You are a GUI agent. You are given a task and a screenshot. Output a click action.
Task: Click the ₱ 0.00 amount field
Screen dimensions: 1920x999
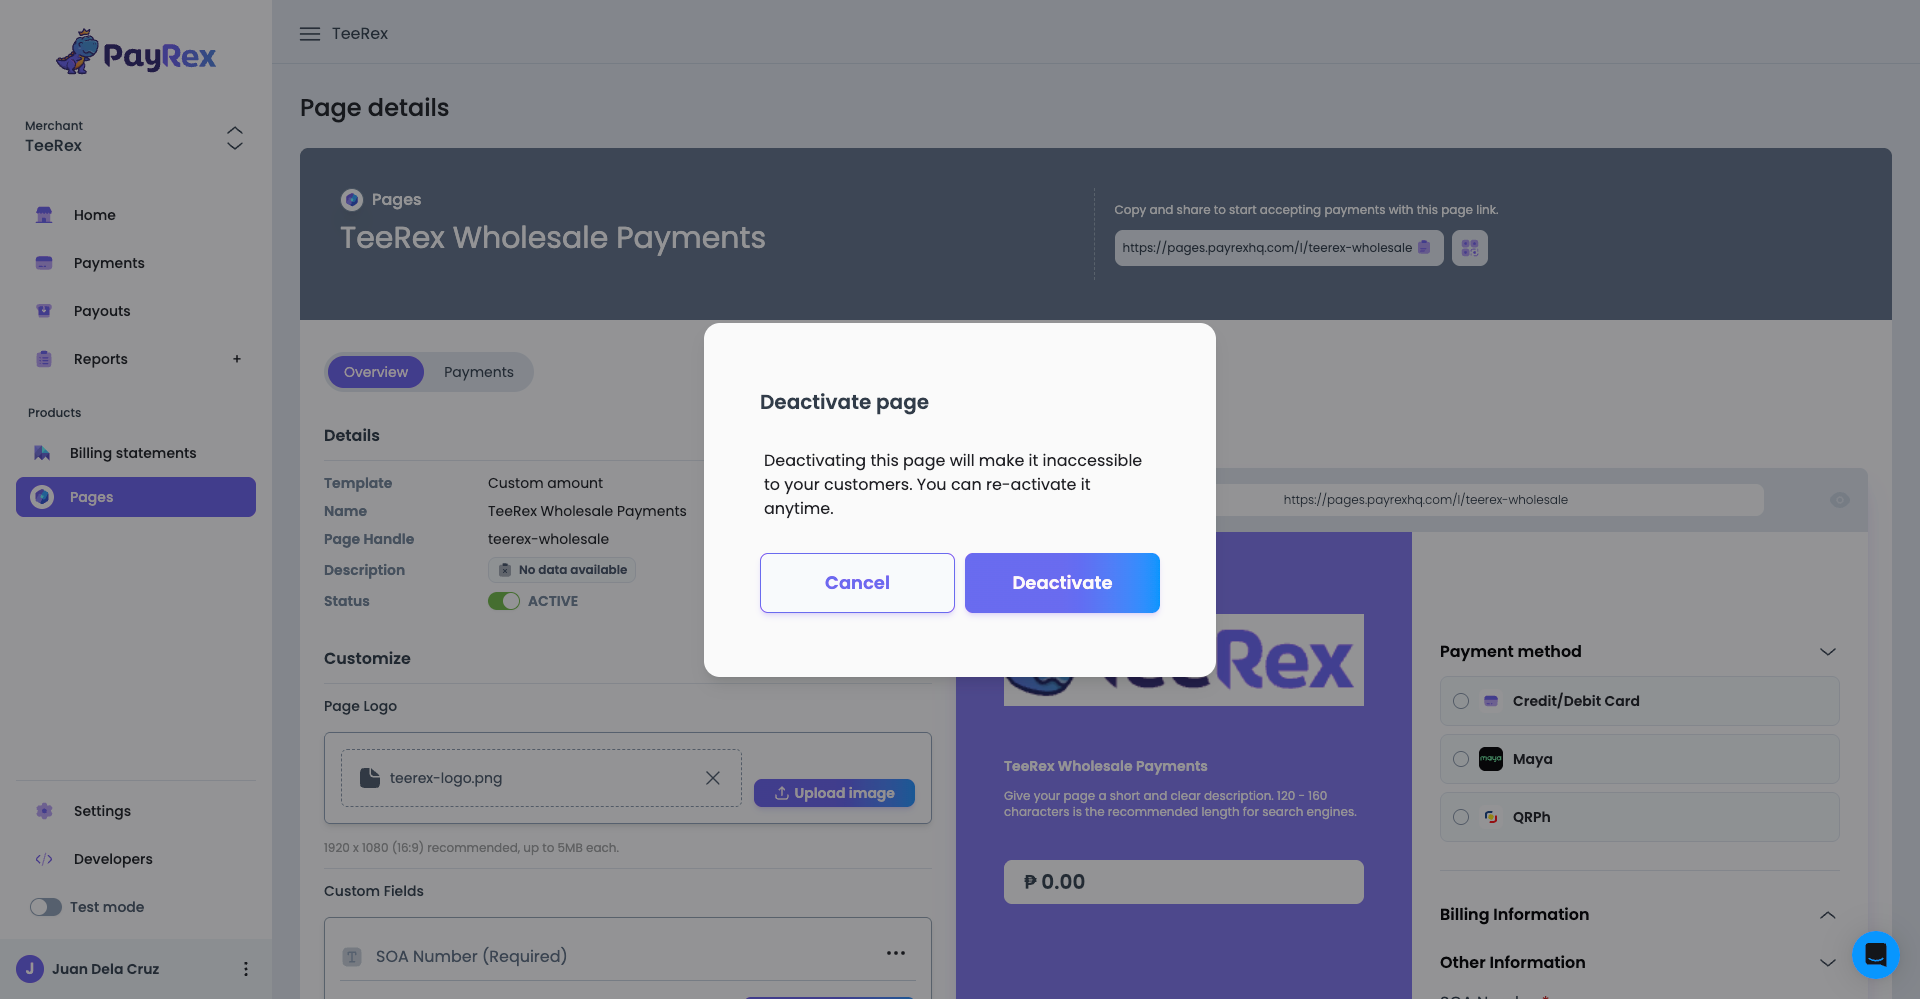point(1184,882)
